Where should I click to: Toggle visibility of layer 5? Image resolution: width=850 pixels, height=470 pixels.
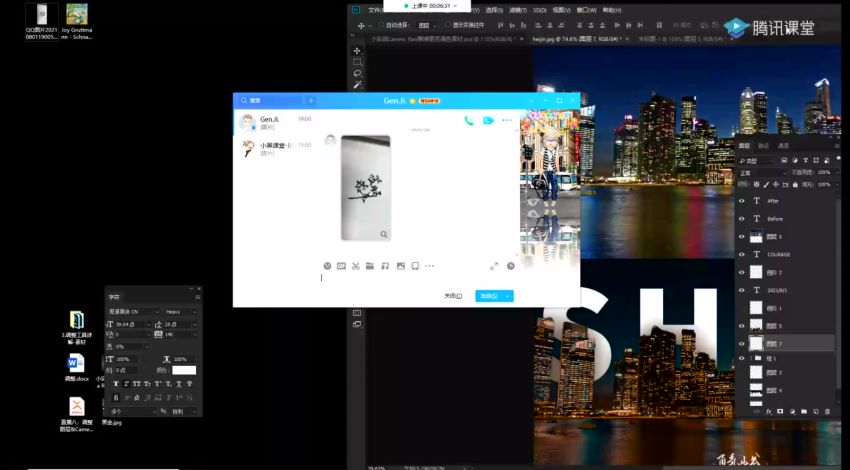[x=742, y=326]
